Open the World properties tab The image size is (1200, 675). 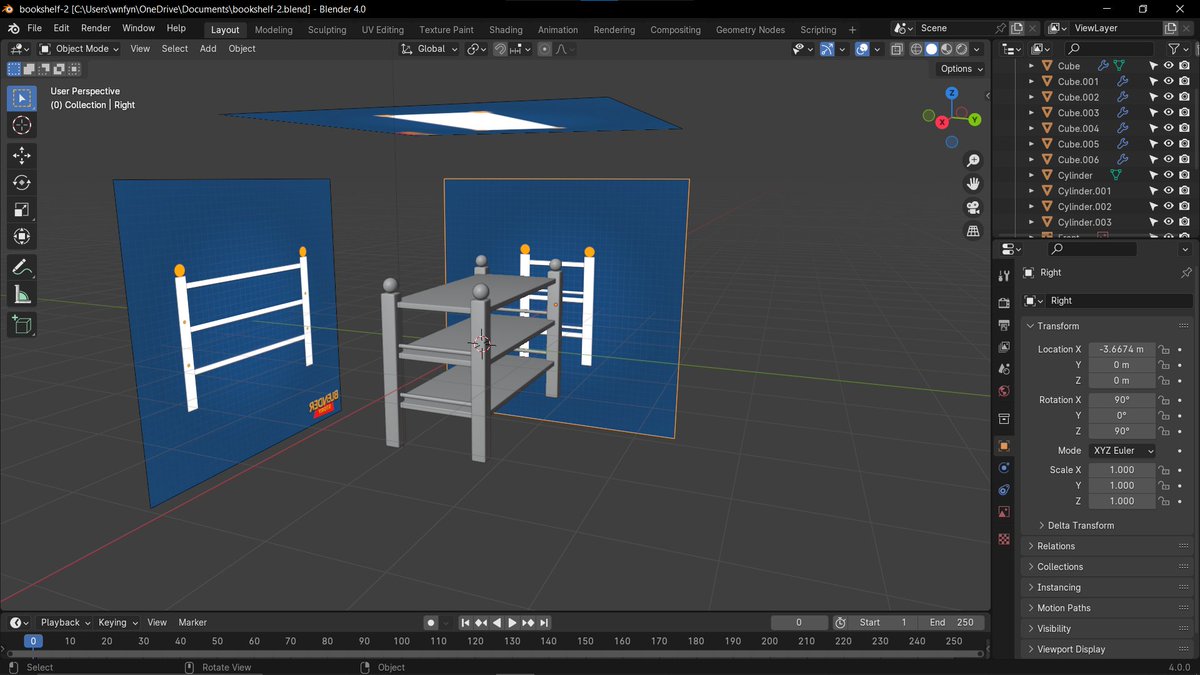click(x=1004, y=391)
